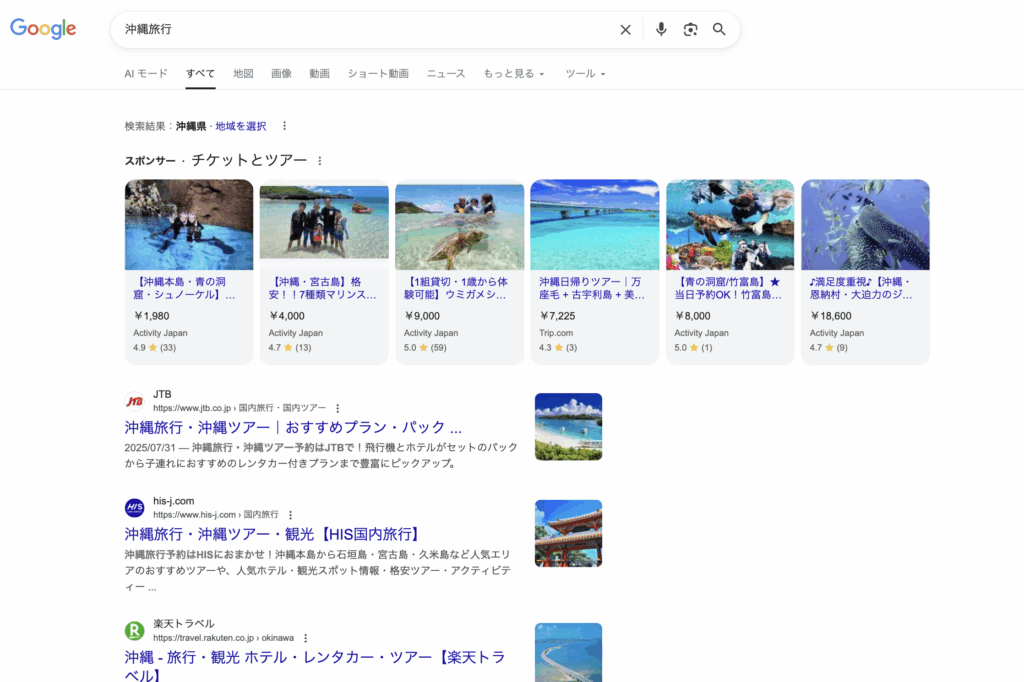The height and width of the screenshot is (682, 1024).
Task: Open the HIS国内旅行 result title
Action: coord(272,534)
